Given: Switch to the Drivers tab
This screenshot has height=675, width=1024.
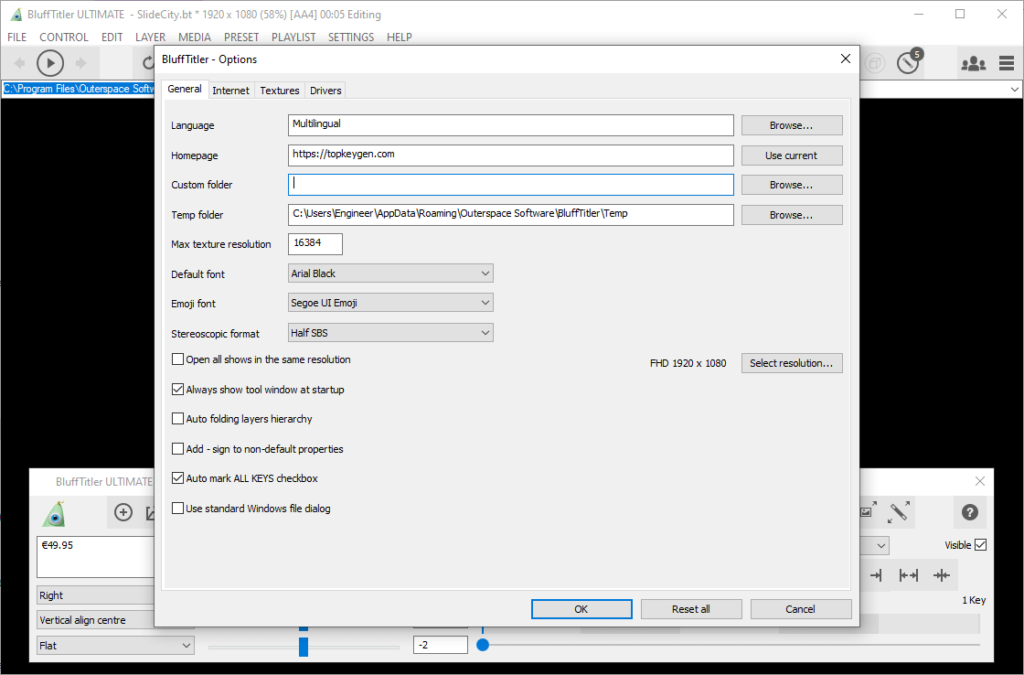Looking at the screenshot, I should [x=325, y=91].
